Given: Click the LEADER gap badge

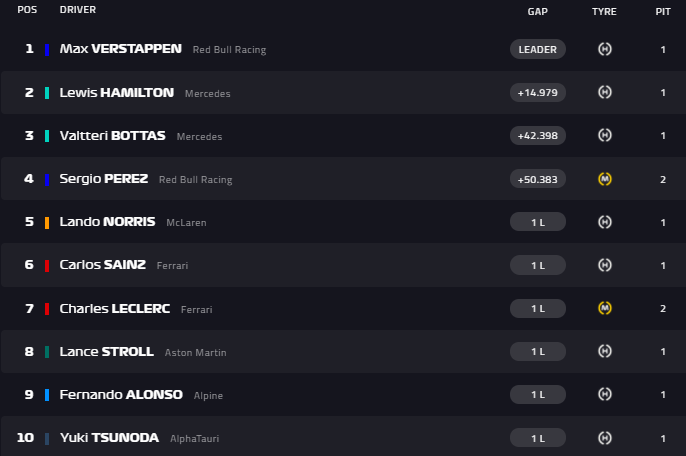Looking at the screenshot, I should (538, 49).
